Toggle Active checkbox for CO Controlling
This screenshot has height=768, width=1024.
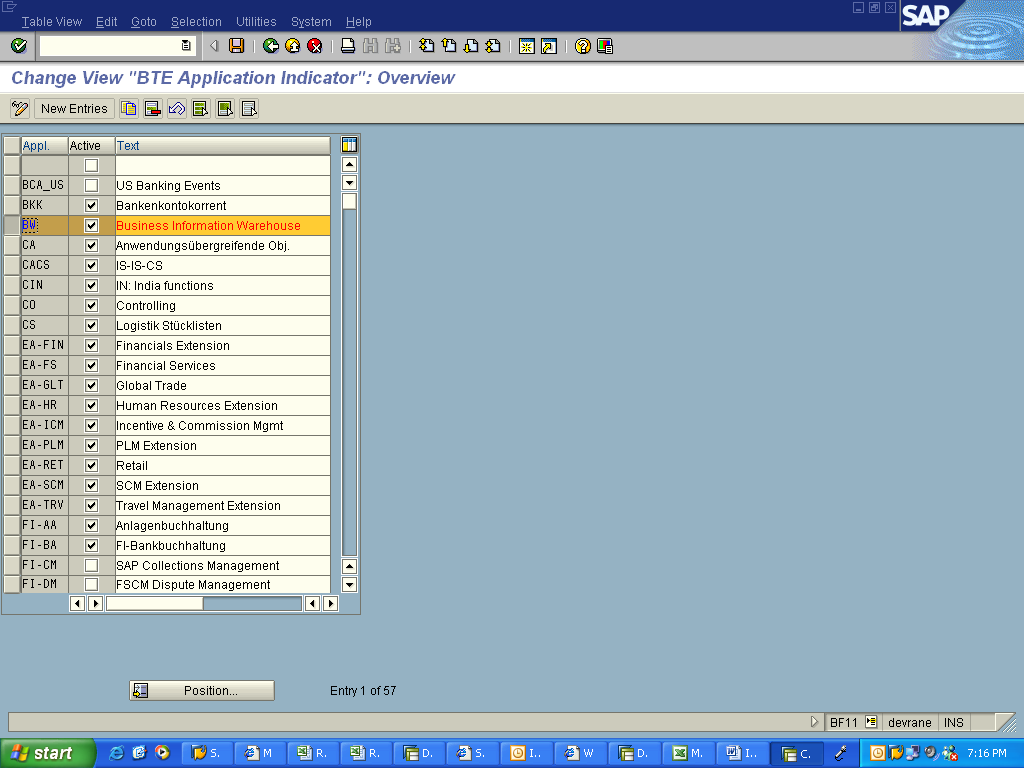(91, 306)
